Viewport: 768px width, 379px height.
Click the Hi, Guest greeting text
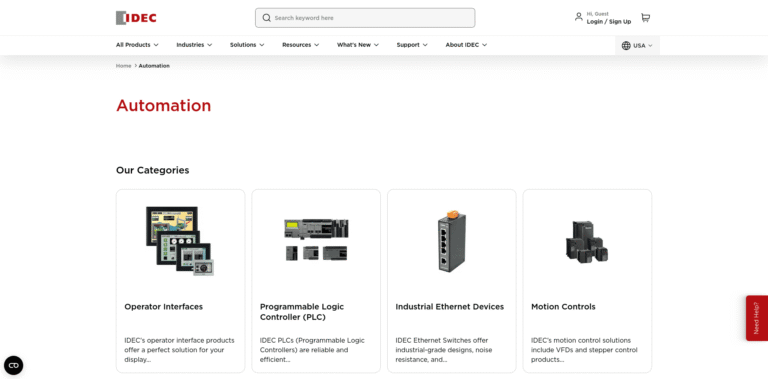598,14
